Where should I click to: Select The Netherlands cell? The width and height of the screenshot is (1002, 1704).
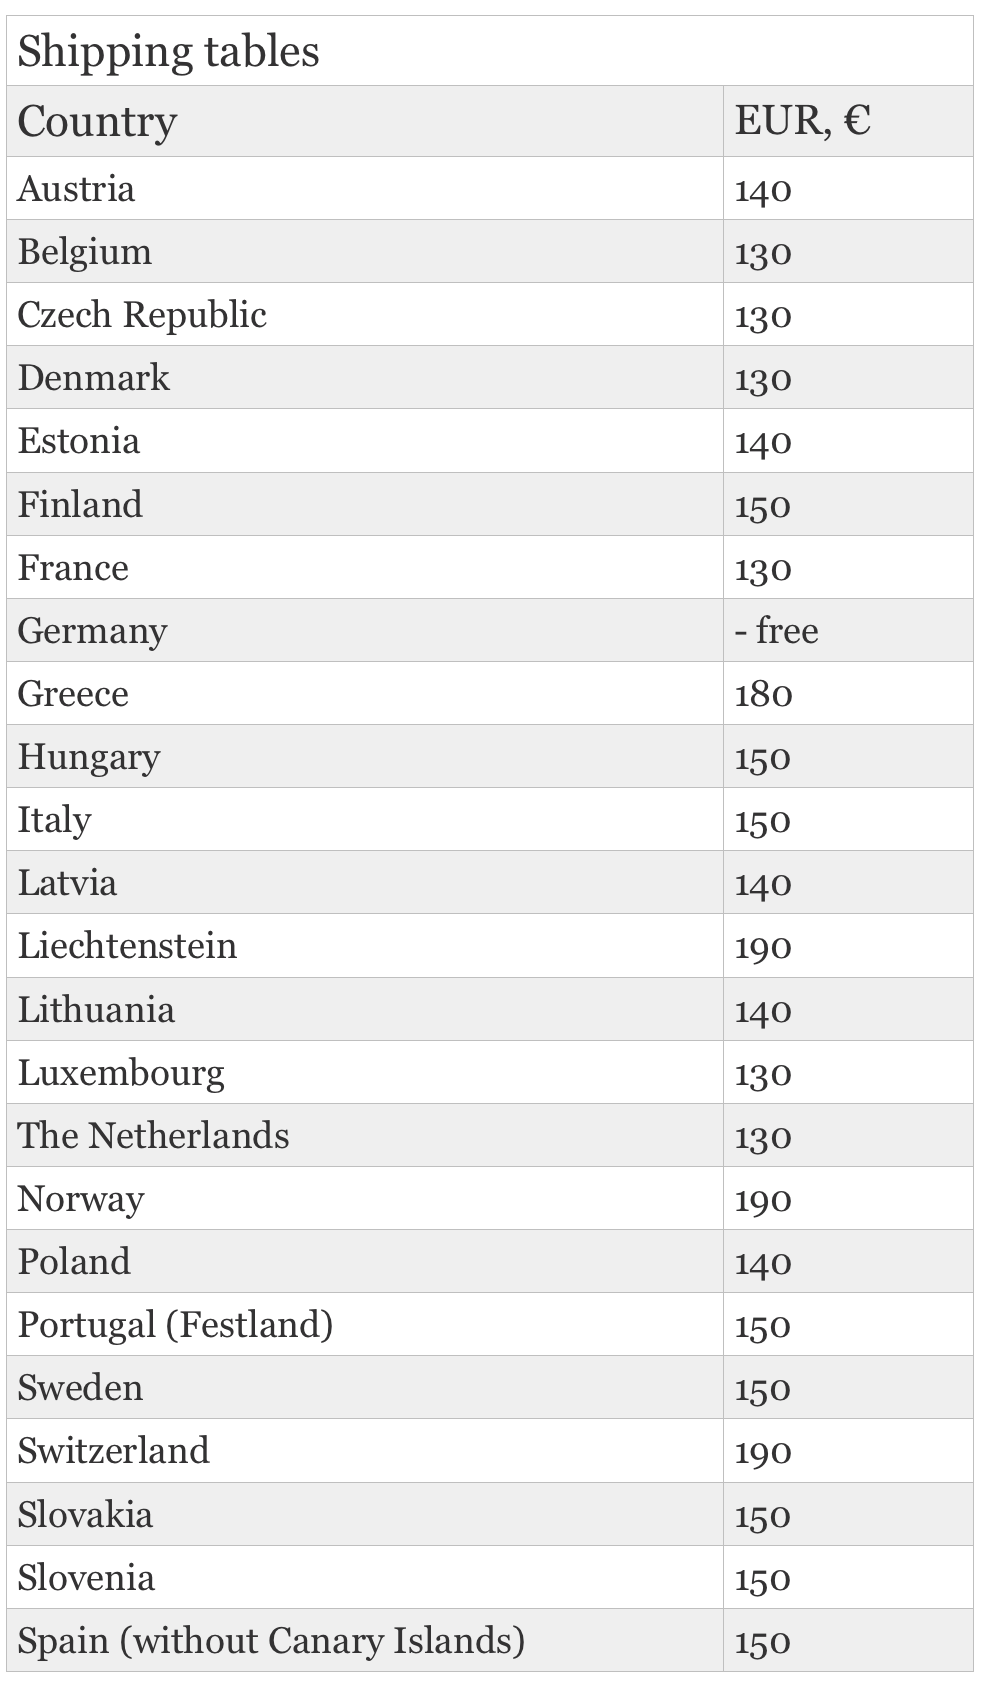point(365,1135)
